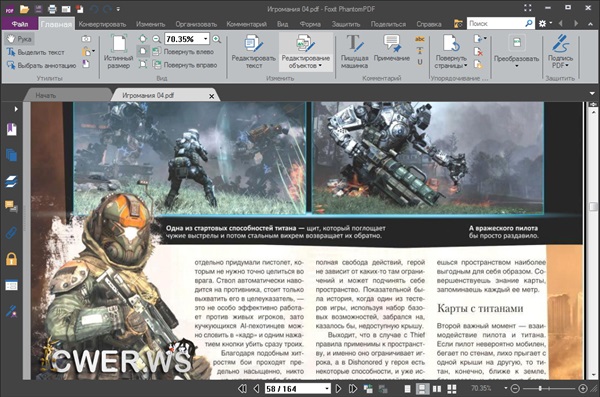The image size is (600, 397).
Task: Activate the Выбрать аннотацию tool
Action: pos(41,65)
